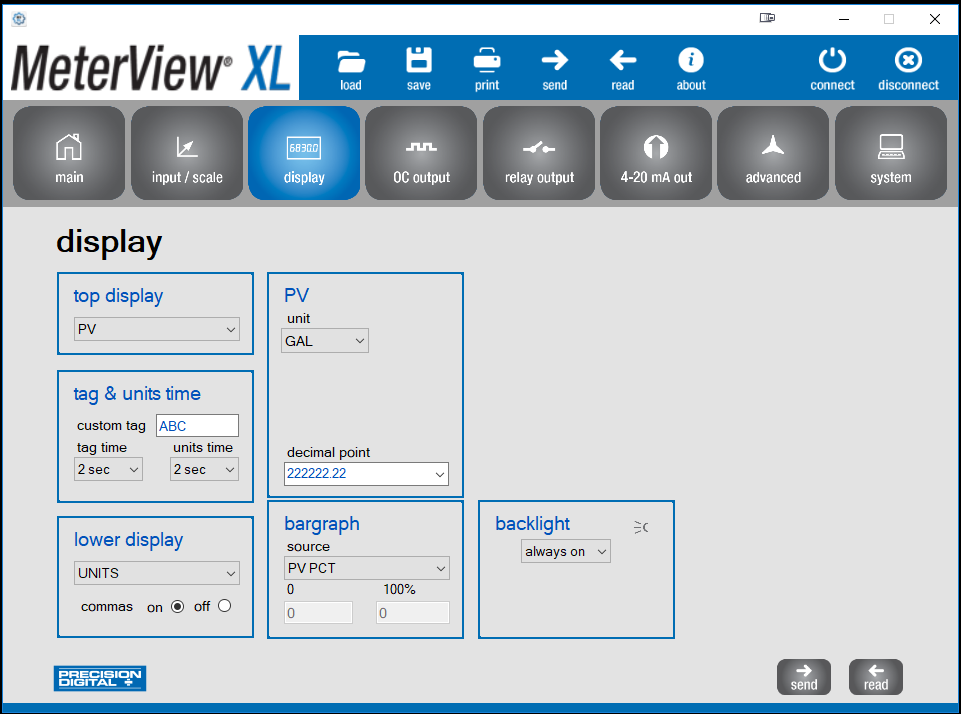Click the 'custom tag' label
The width and height of the screenshot is (961, 714).
click(x=111, y=426)
